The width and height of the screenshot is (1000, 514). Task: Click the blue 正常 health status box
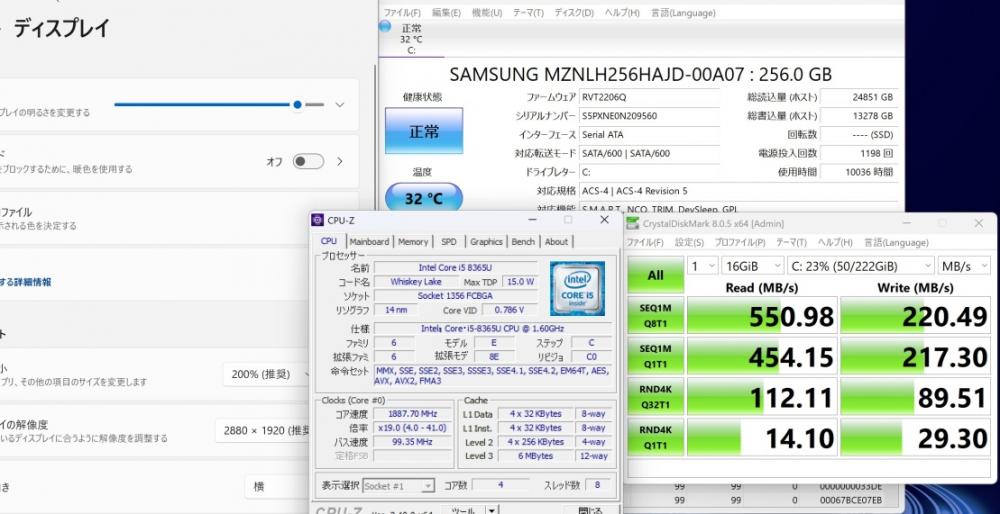424,131
